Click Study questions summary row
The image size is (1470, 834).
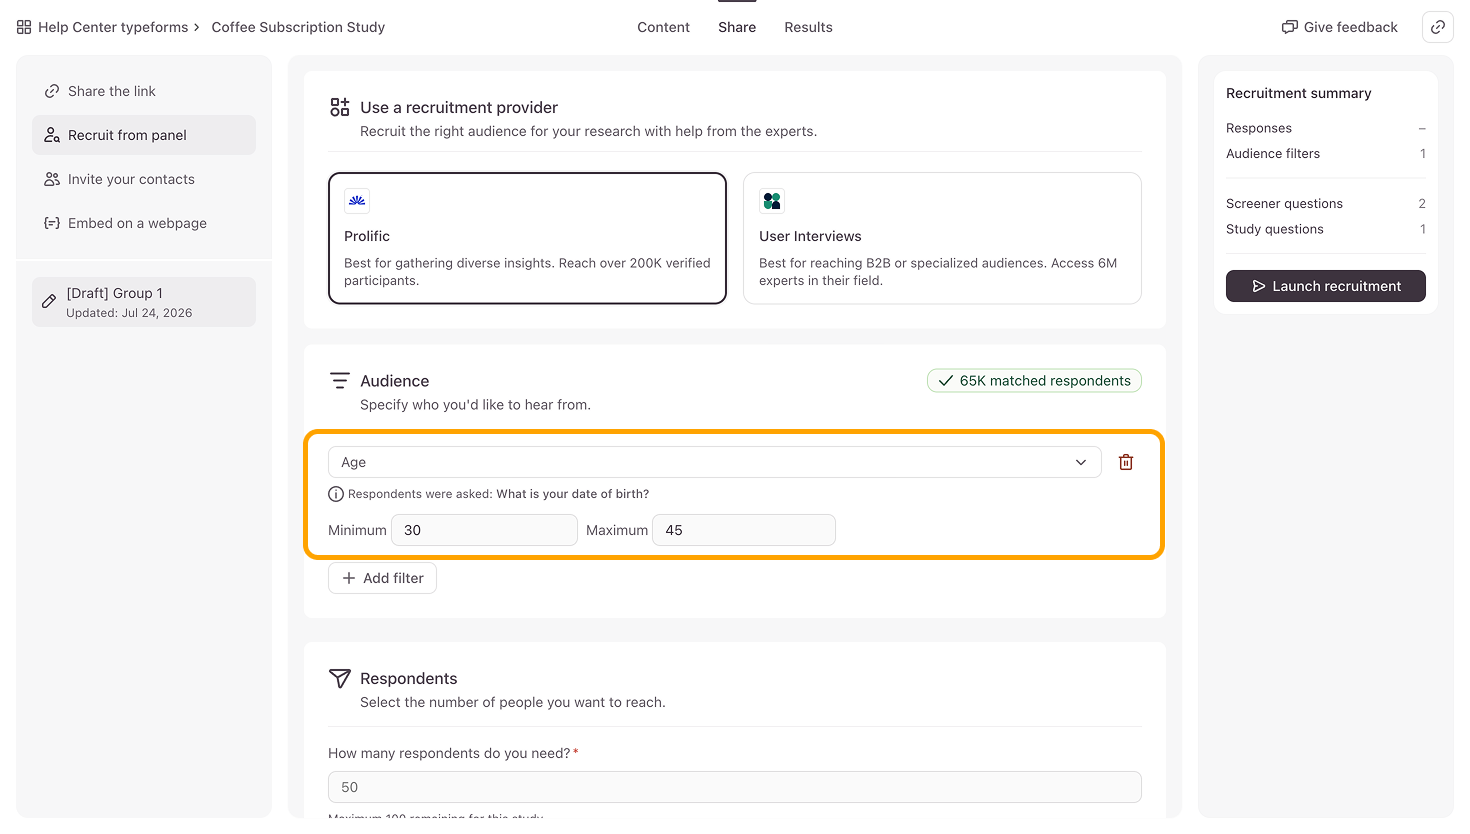click(x=1326, y=229)
